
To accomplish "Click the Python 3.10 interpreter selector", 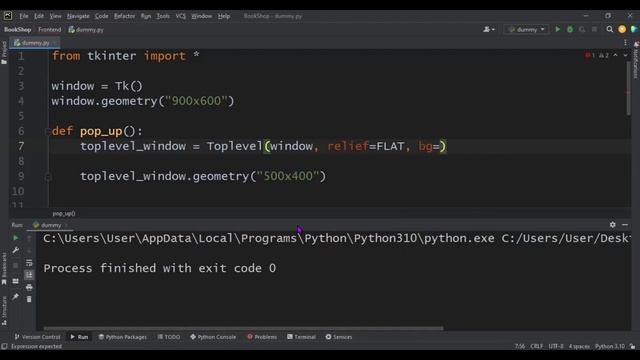I will click(610, 346).
